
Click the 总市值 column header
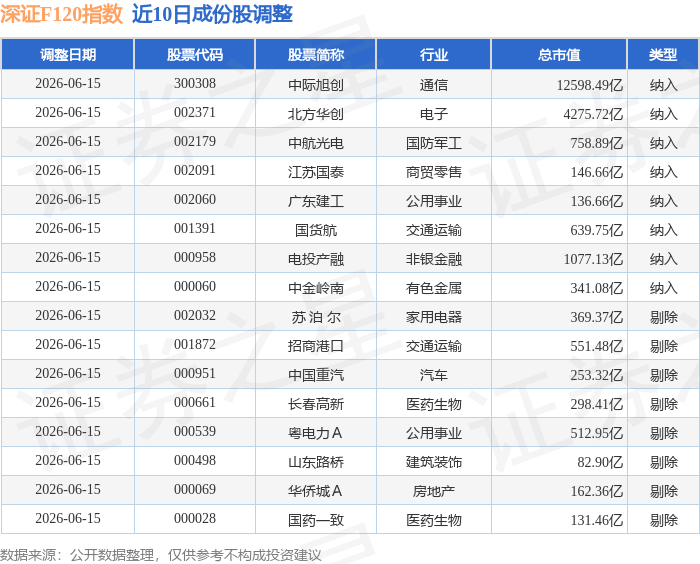(x=559, y=55)
